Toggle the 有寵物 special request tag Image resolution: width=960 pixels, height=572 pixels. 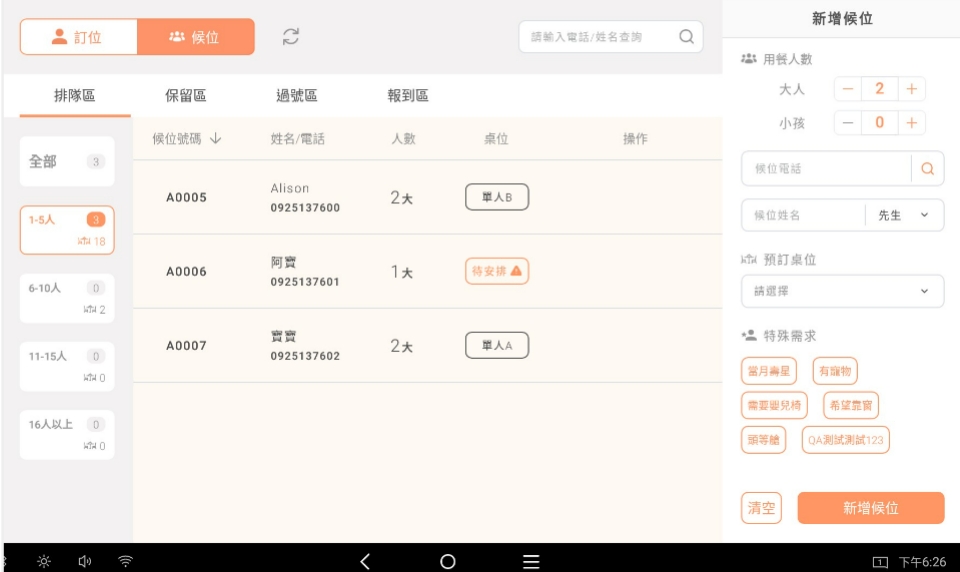click(x=835, y=372)
